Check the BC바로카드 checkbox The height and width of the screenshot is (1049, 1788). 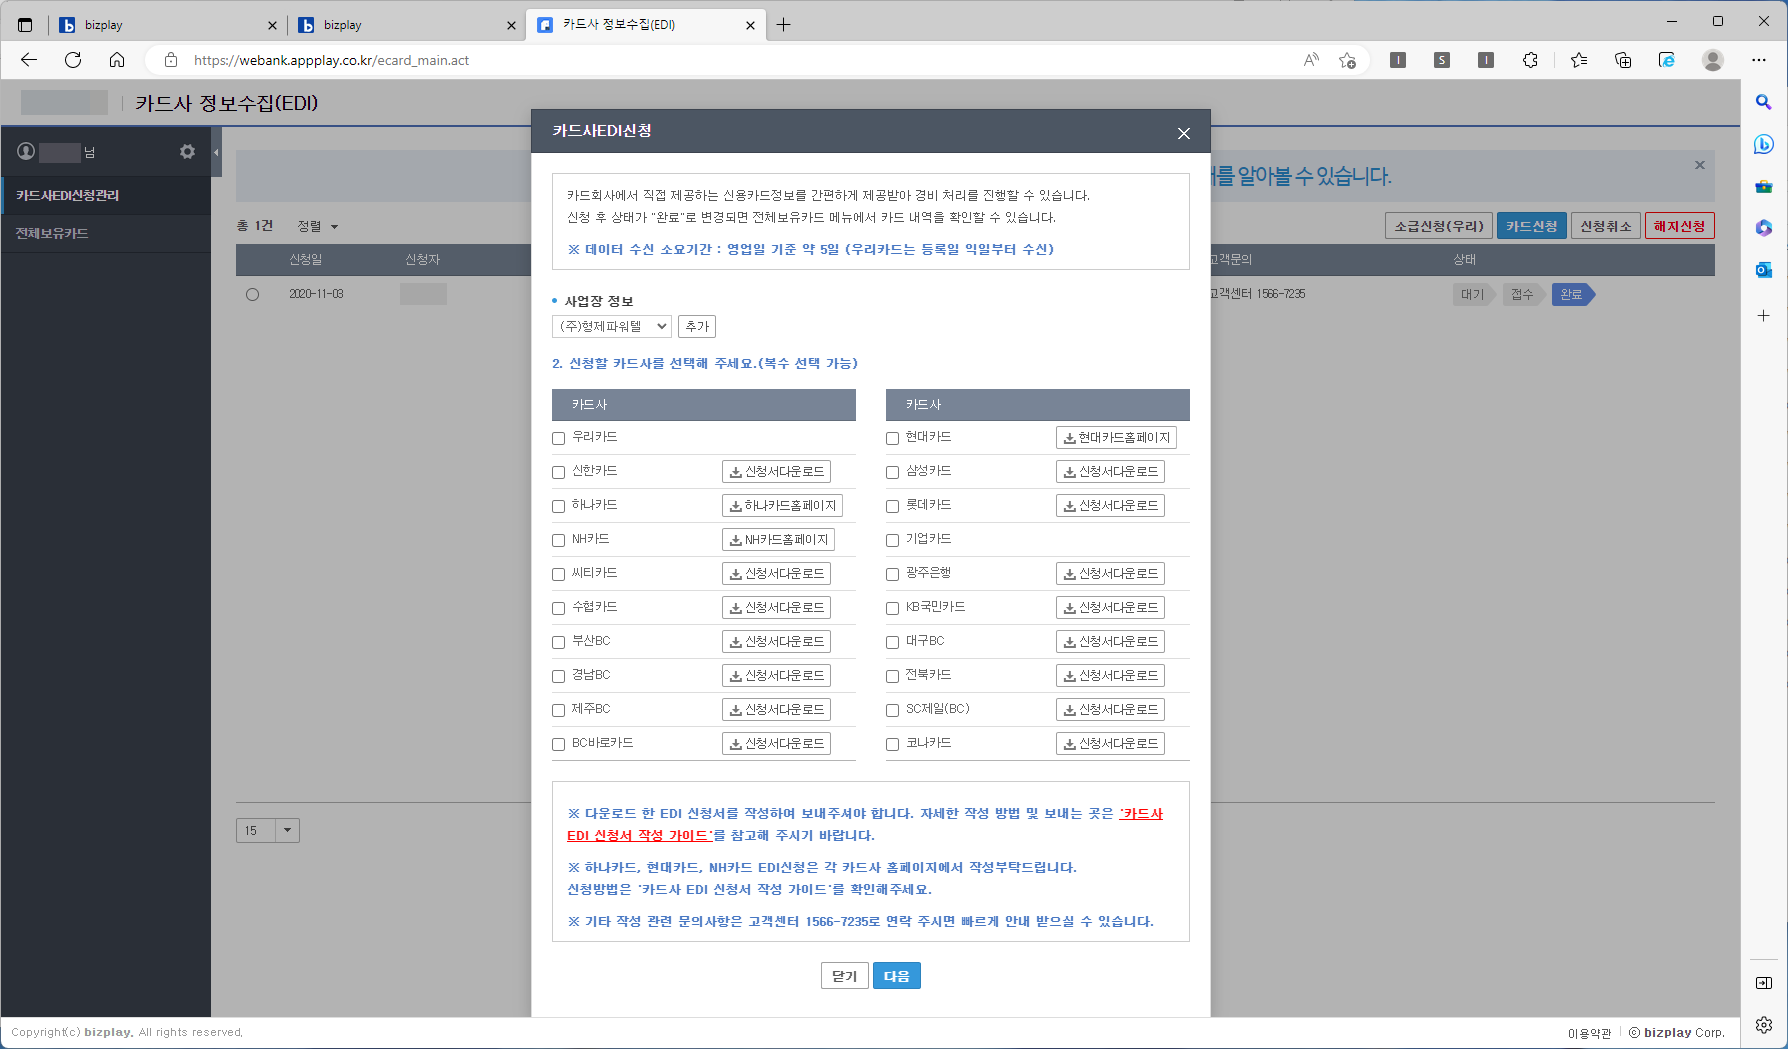559,744
